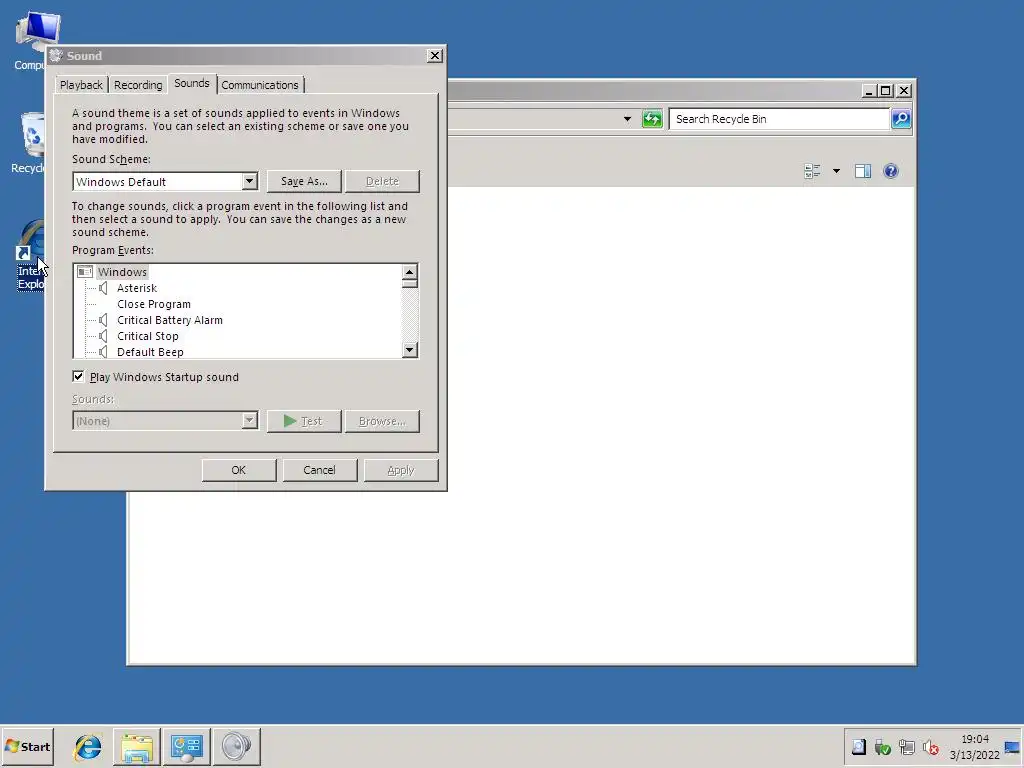Screen dimensions: 1024x768
Task: Click the Save As button
Action: pos(304,182)
